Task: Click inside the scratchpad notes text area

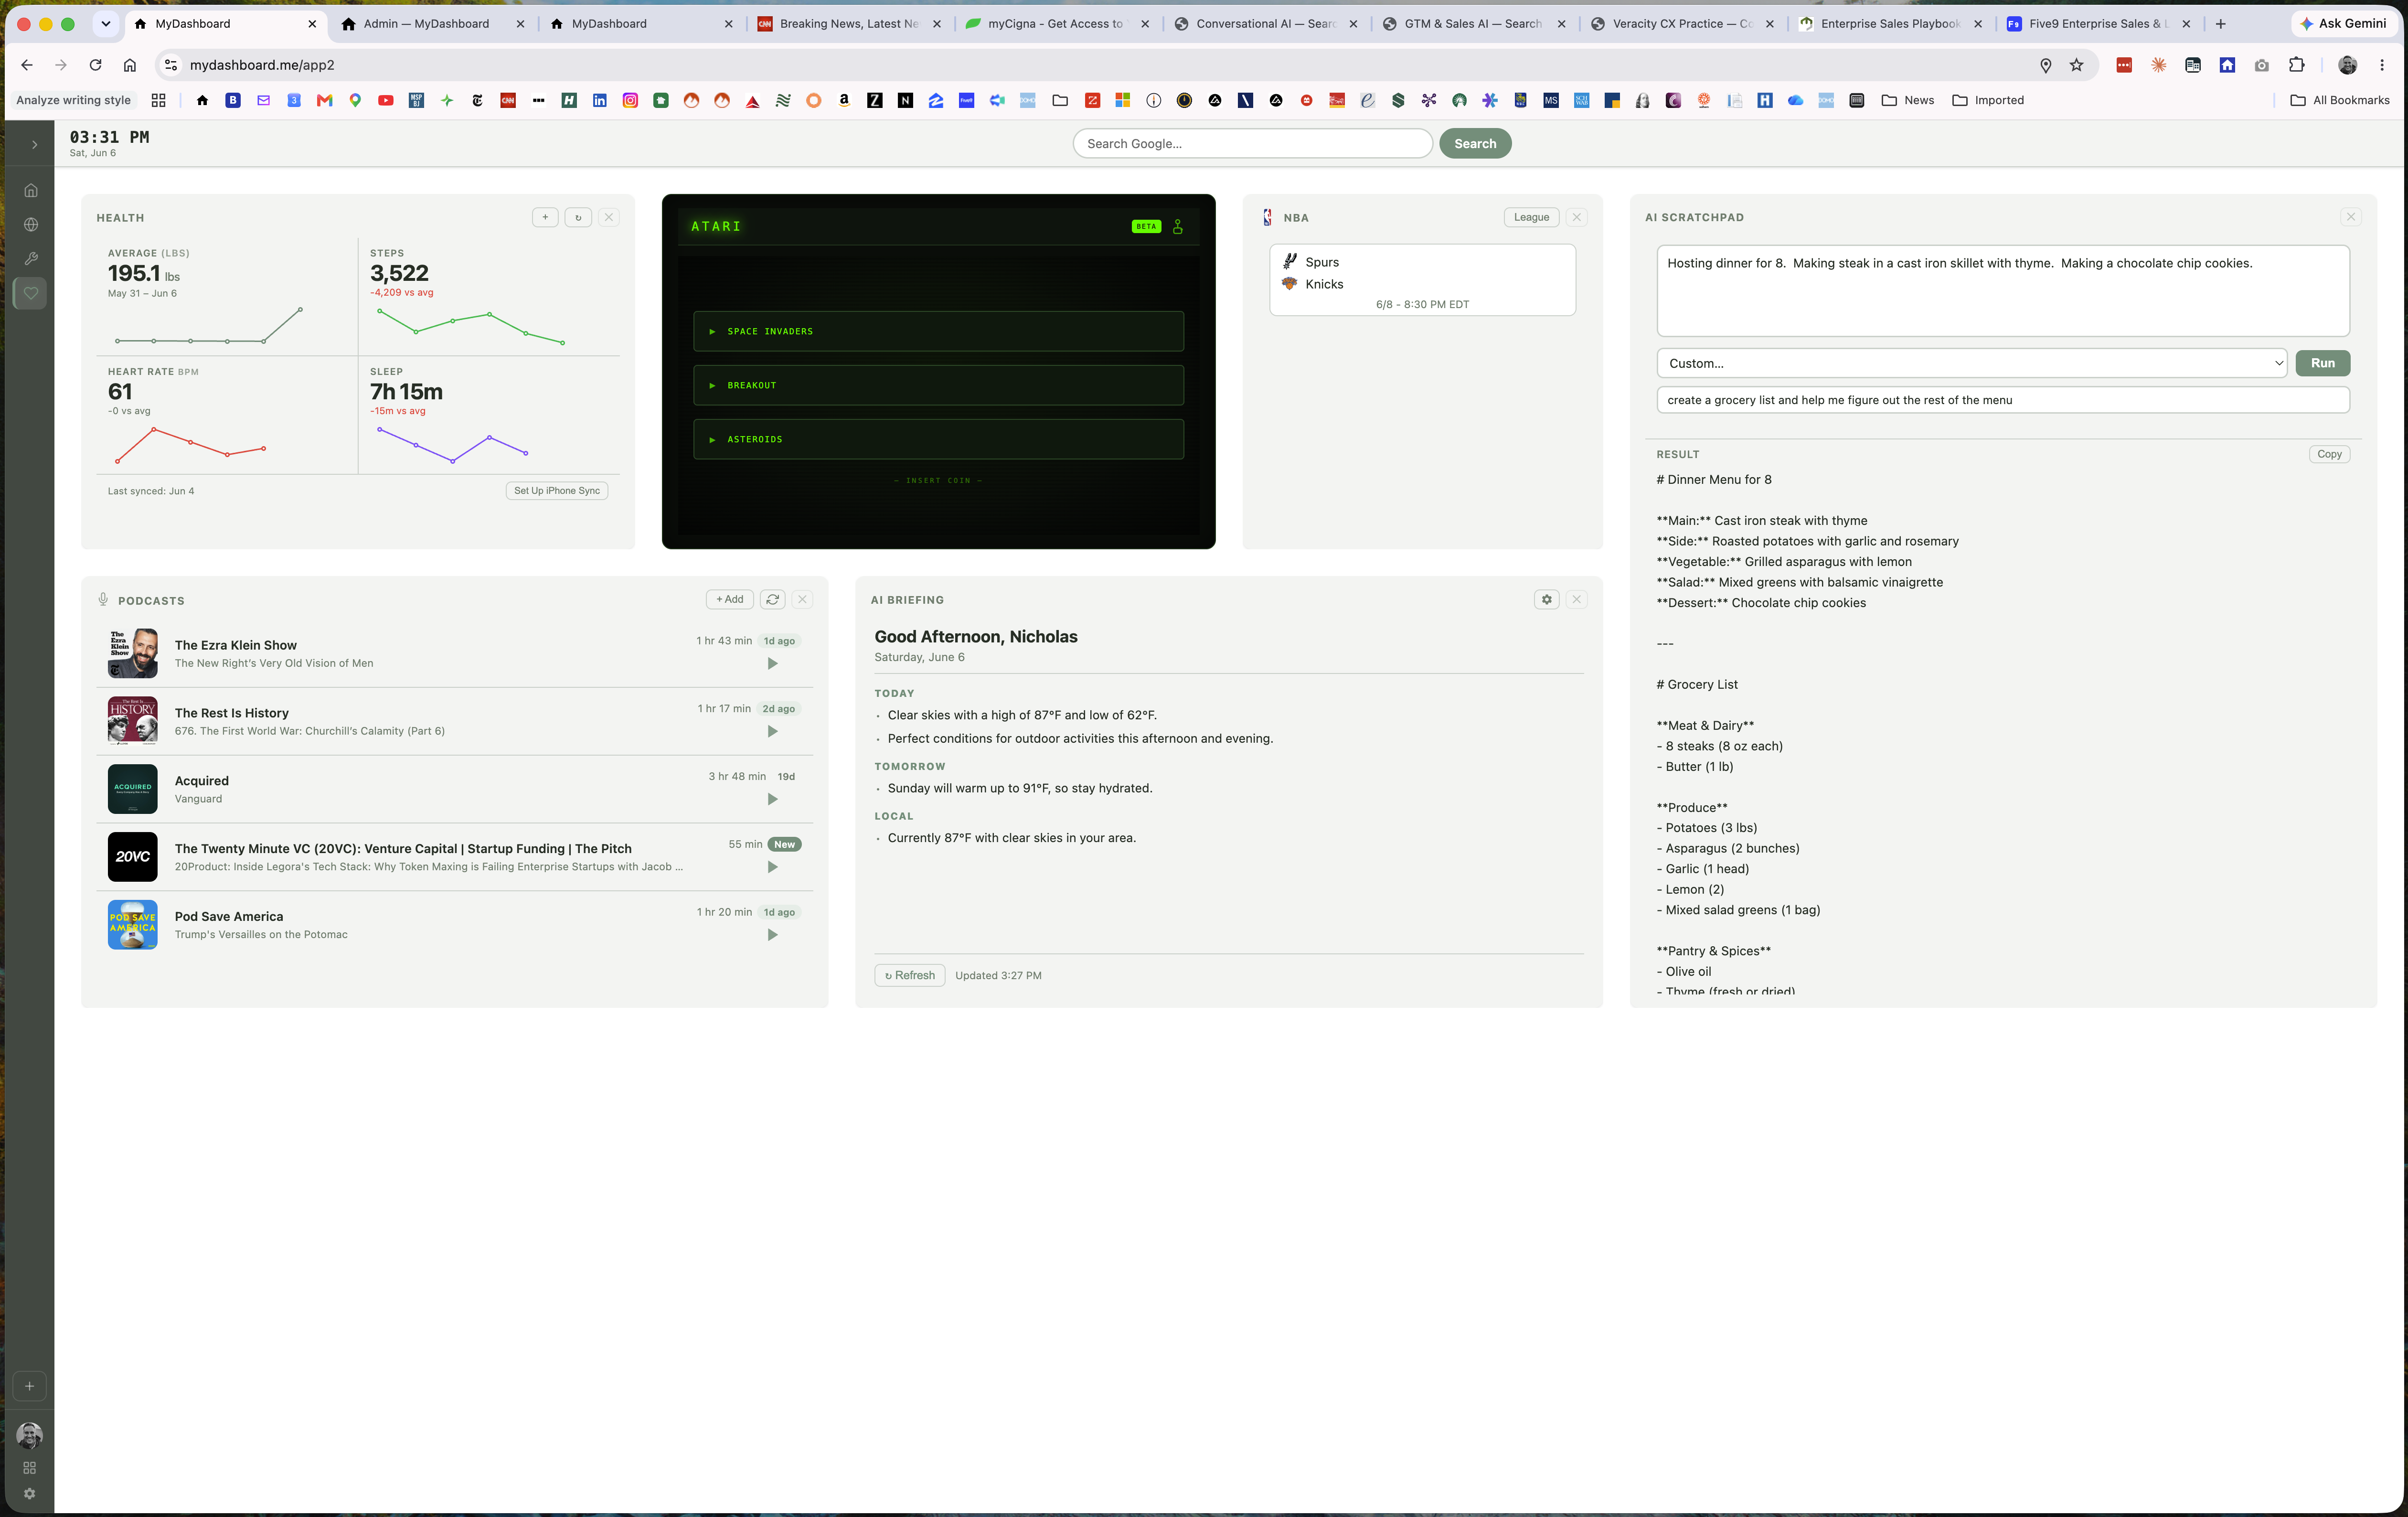Action: tap(2003, 291)
